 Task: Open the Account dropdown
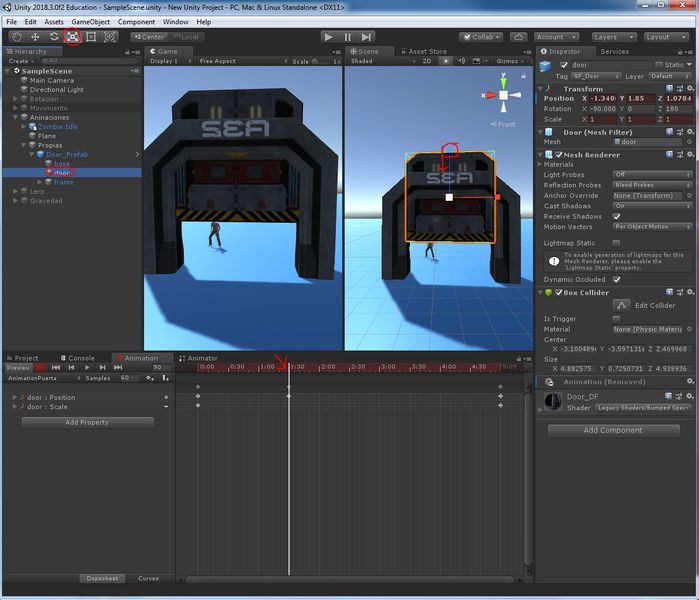pos(556,37)
